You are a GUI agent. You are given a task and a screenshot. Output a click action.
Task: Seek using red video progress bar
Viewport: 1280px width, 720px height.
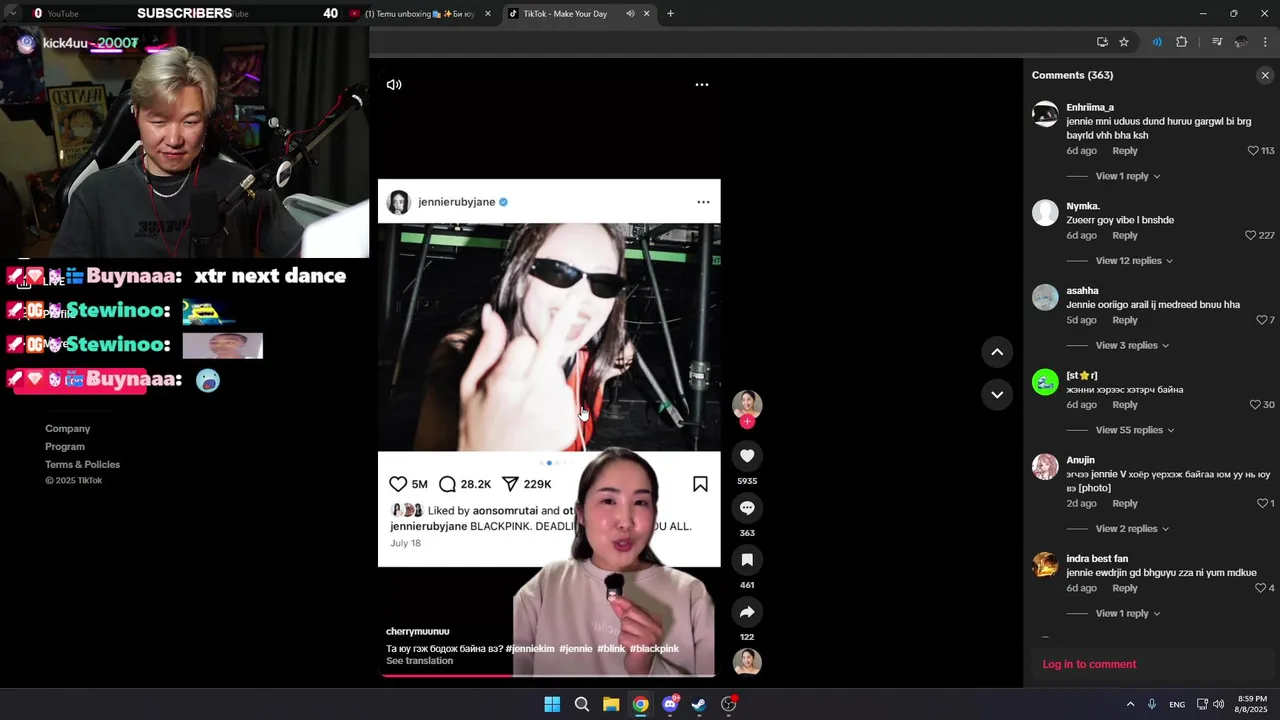pos(549,676)
